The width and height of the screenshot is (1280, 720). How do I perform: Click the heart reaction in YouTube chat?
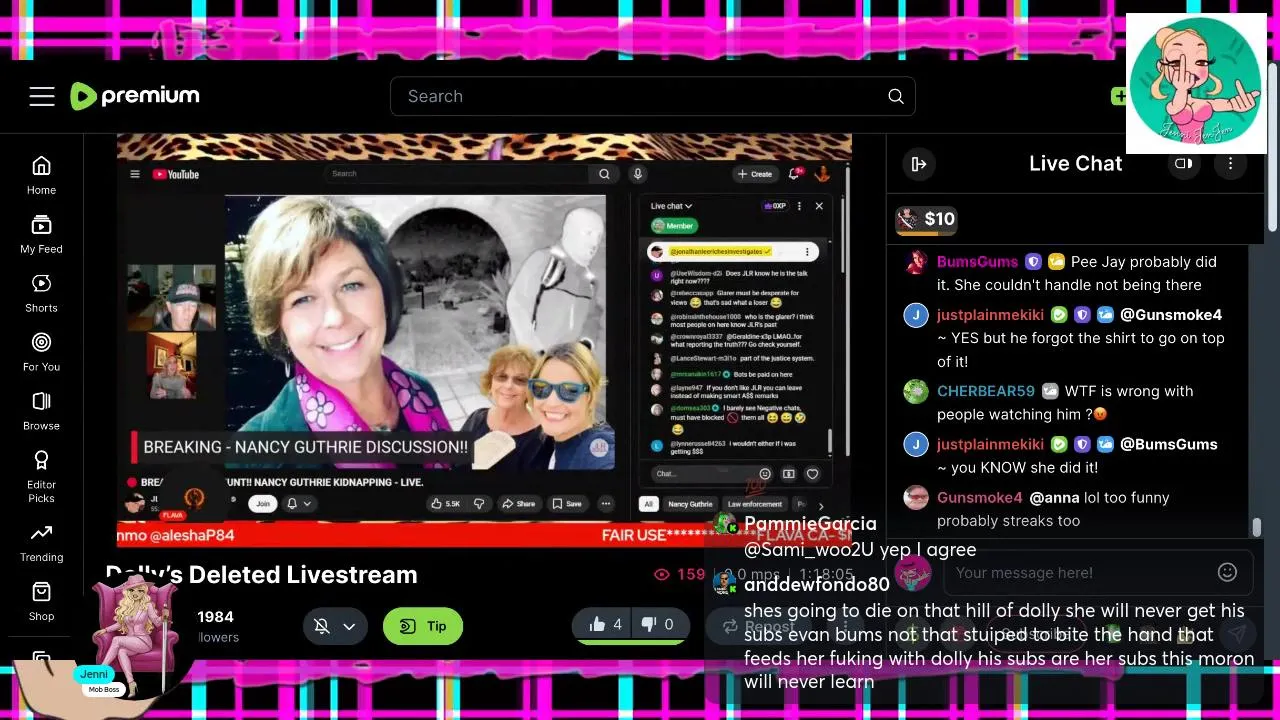coord(812,474)
